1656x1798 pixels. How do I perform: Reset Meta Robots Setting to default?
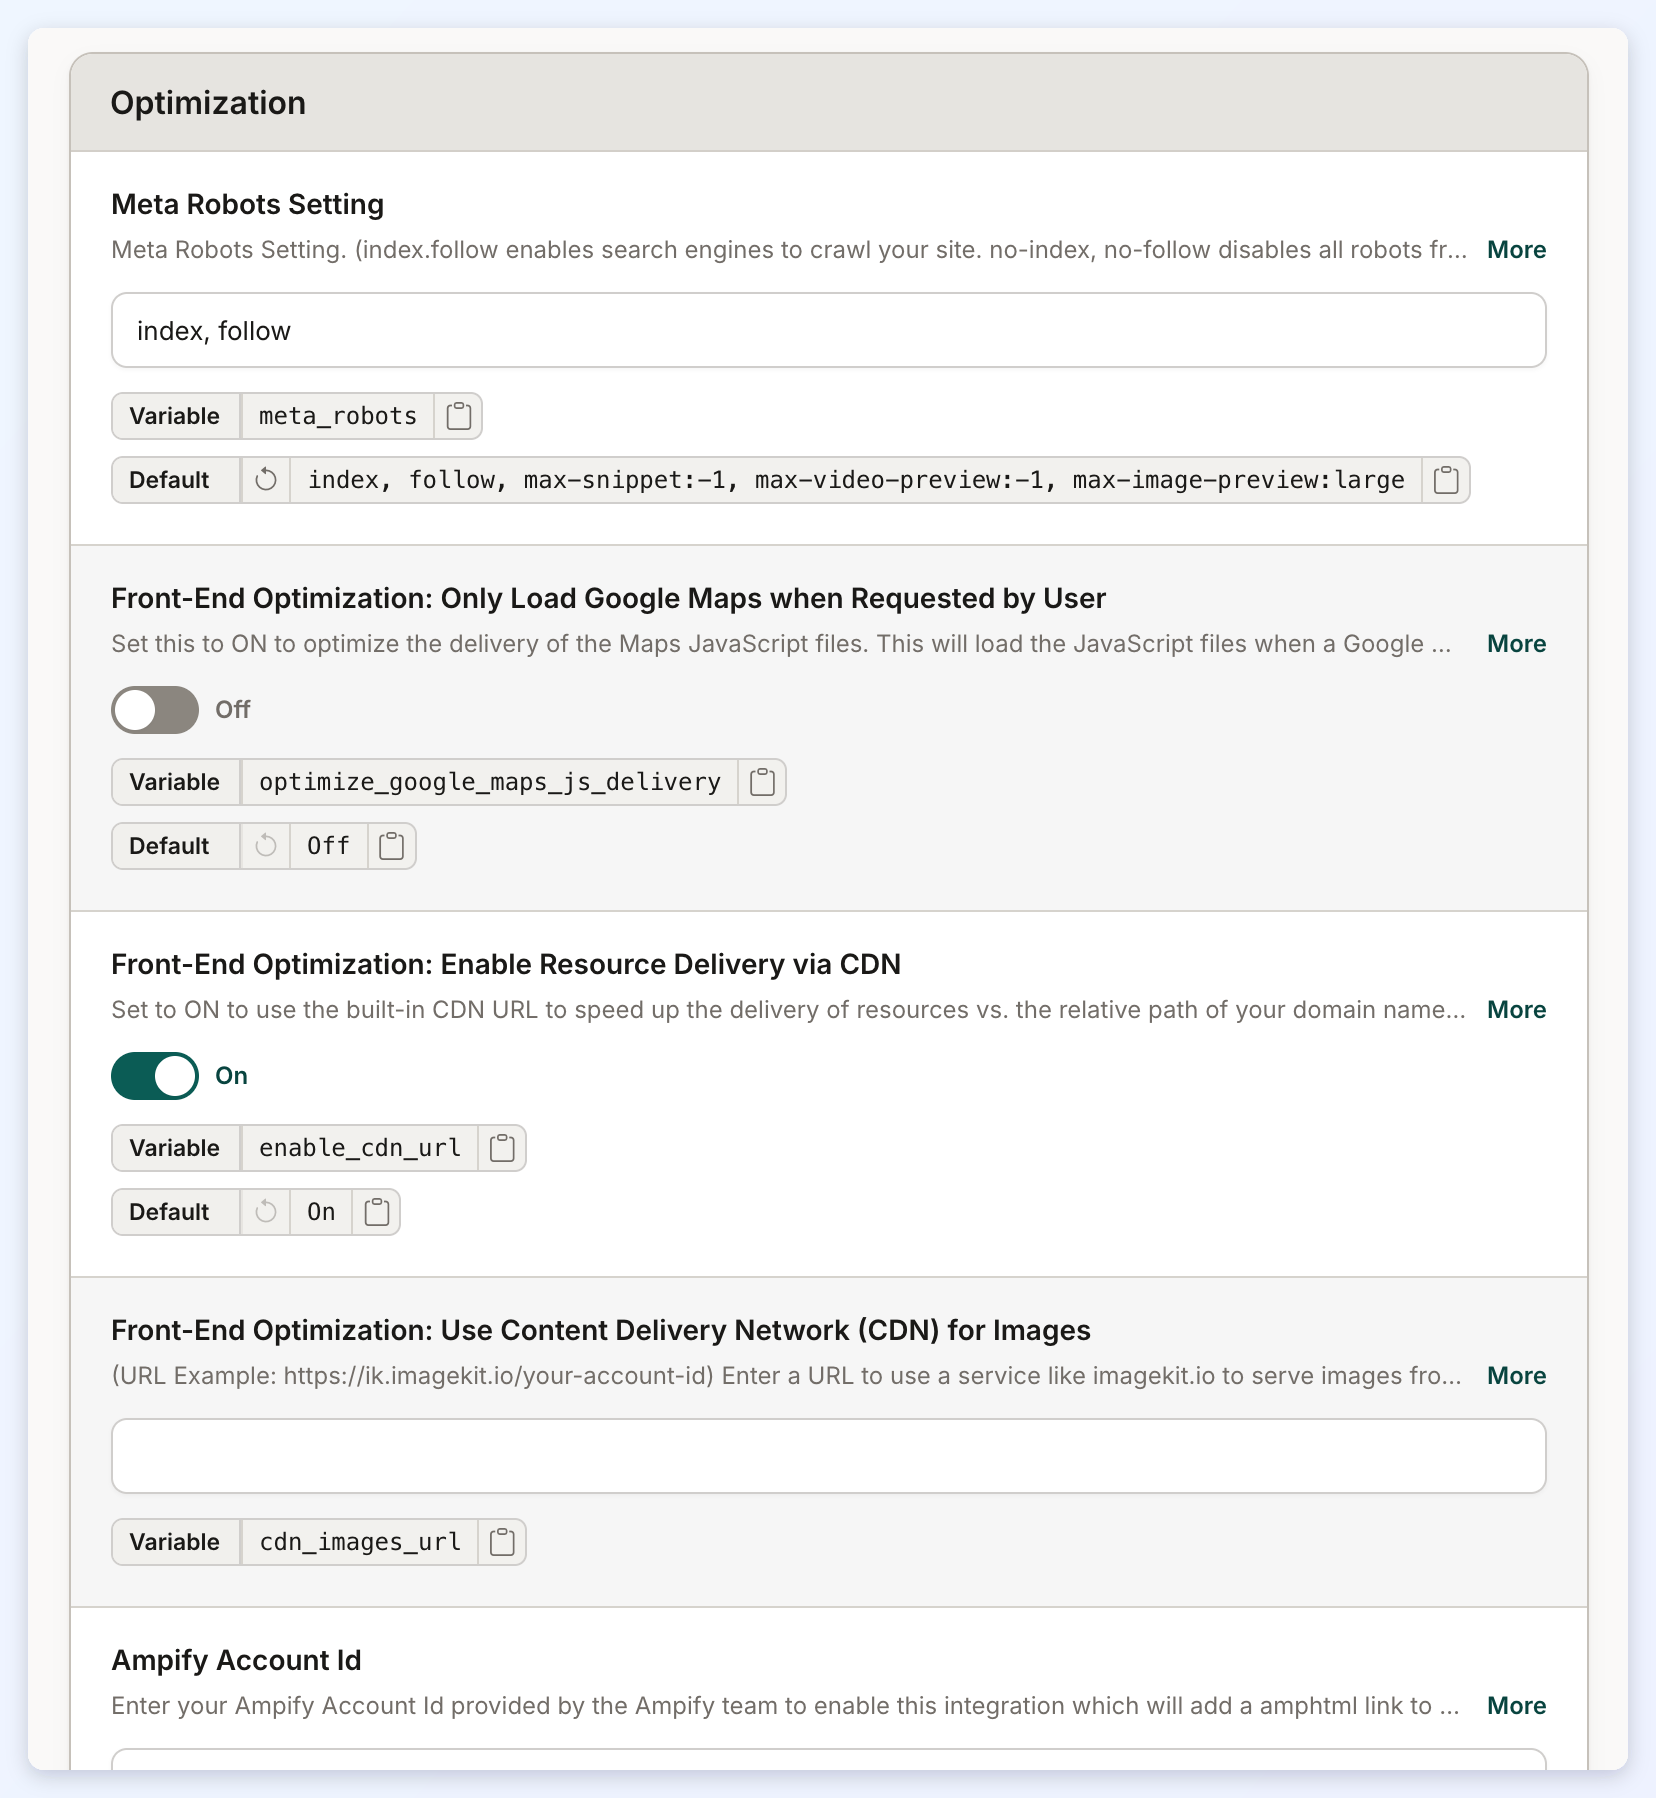[x=266, y=480]
